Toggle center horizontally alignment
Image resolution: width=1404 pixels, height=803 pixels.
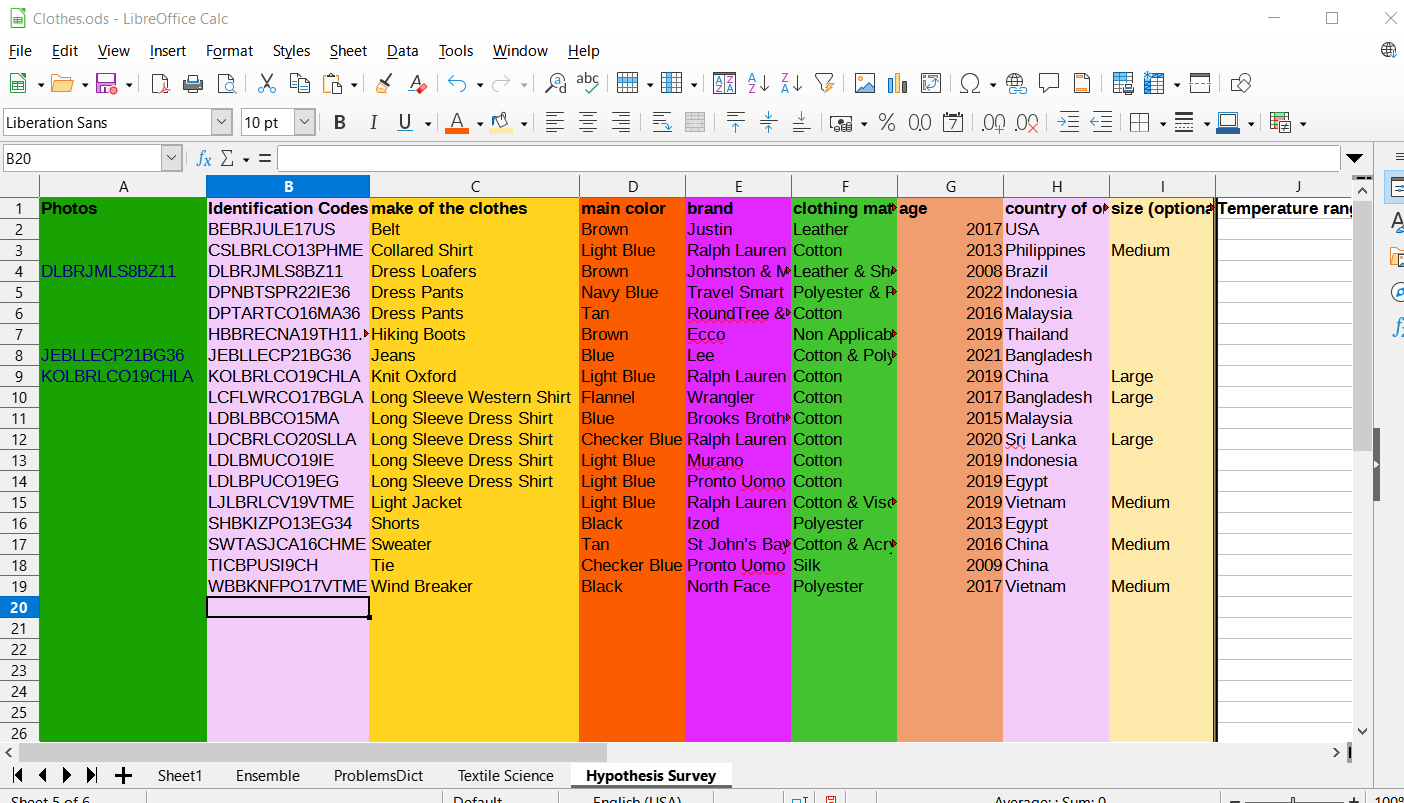[588, 123]
